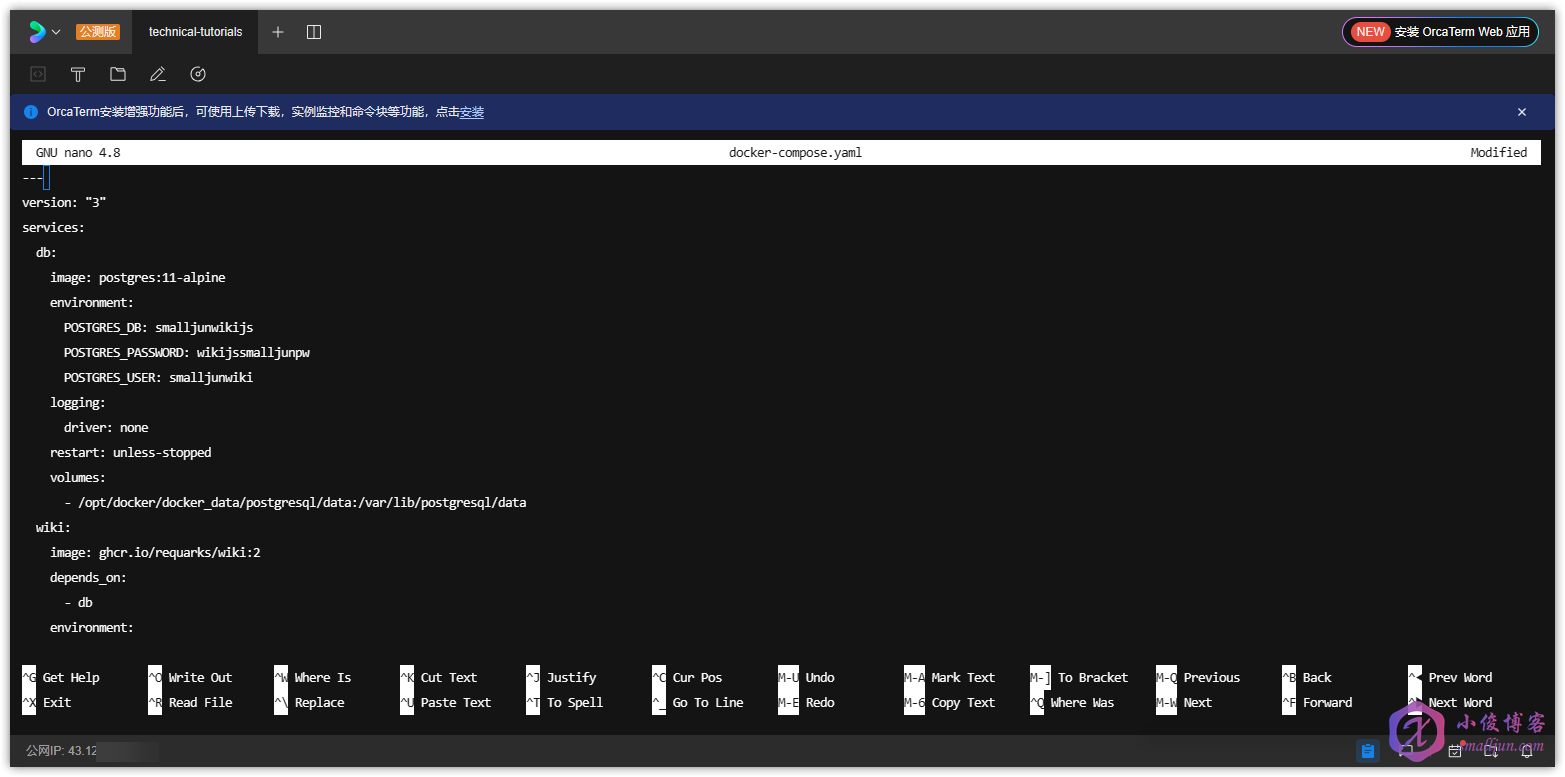Image resolution: width=1565 pixels, height=777 pixels.
Task: Click the ^X Exit shortcut
Action: click(x=47, y=703)
